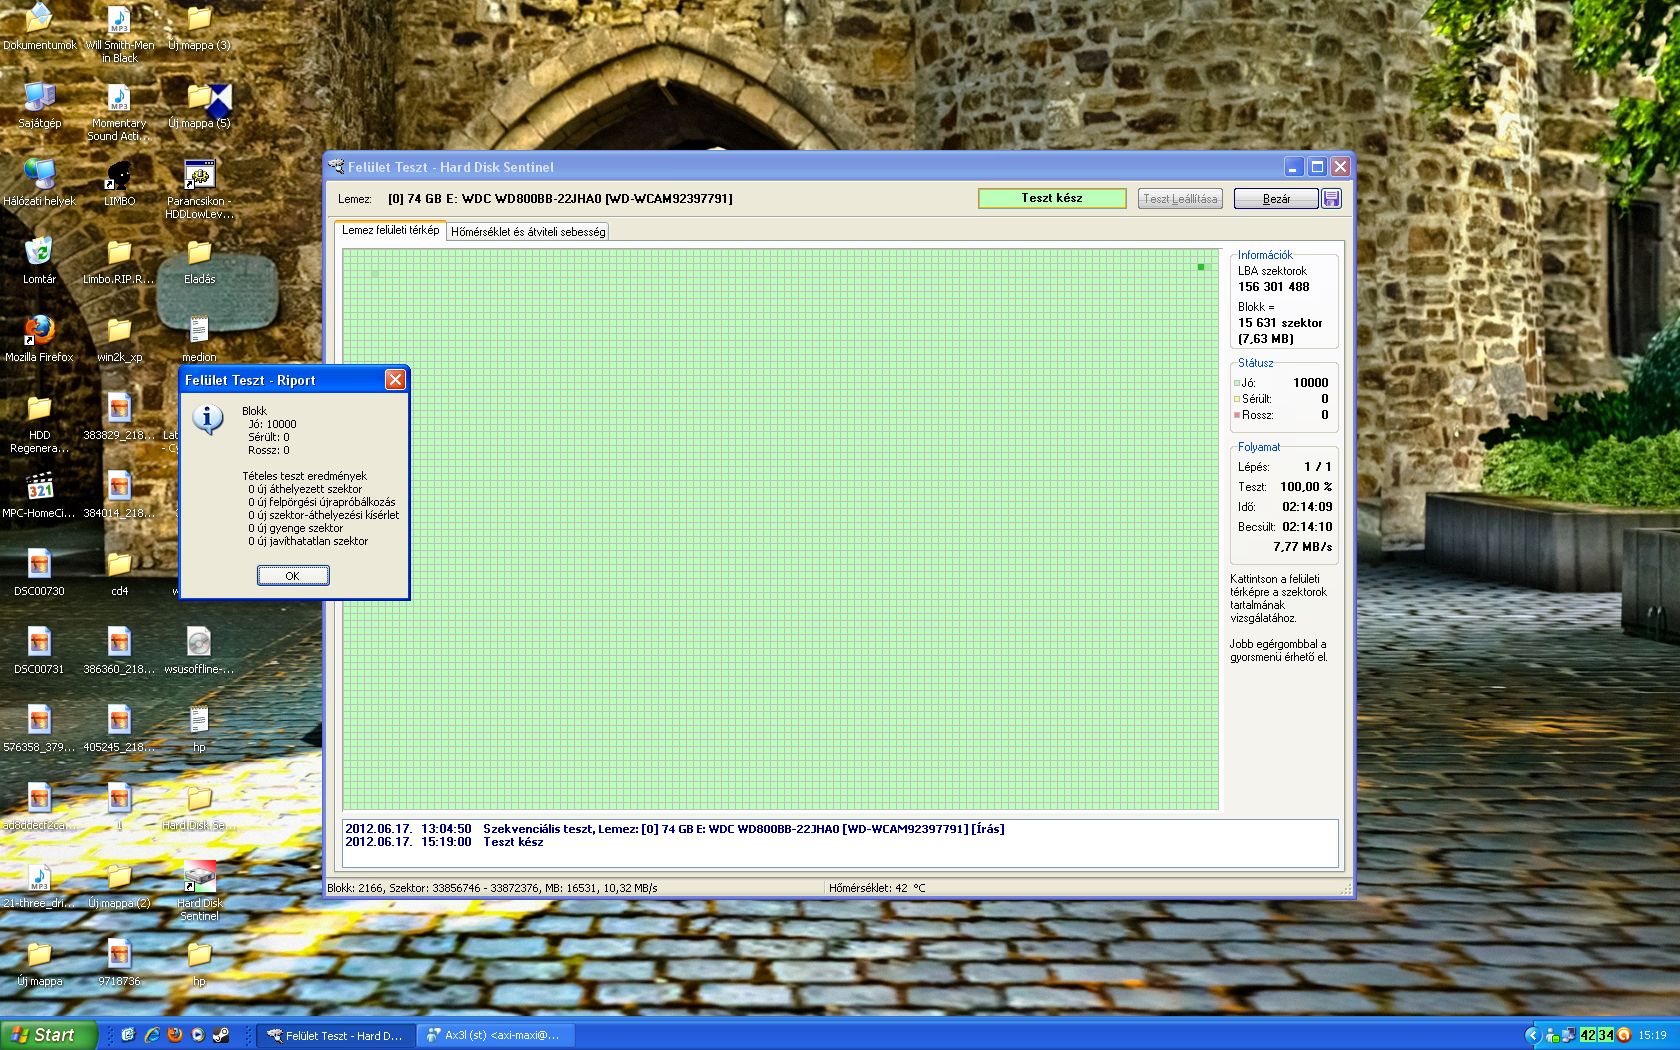Click the Teszt Leállítása button

pyautogui.click(x=1180, y=199)
